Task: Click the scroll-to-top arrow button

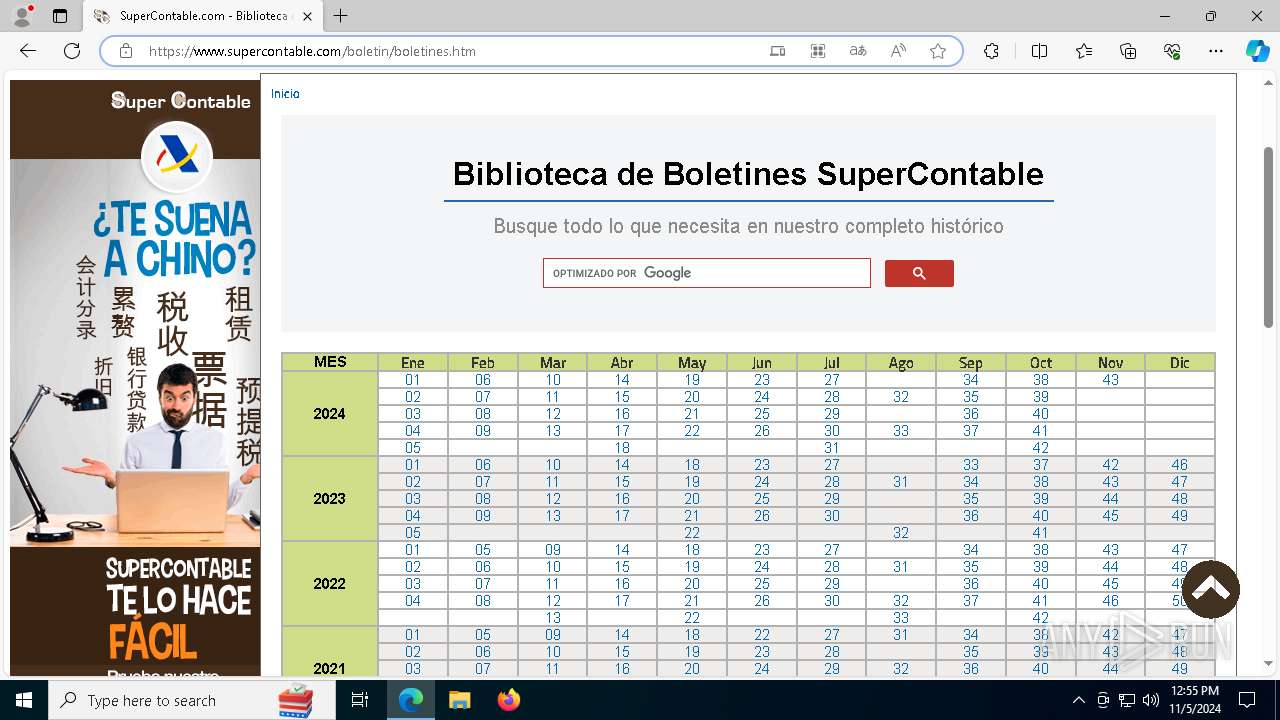Action: (1211, 589)
